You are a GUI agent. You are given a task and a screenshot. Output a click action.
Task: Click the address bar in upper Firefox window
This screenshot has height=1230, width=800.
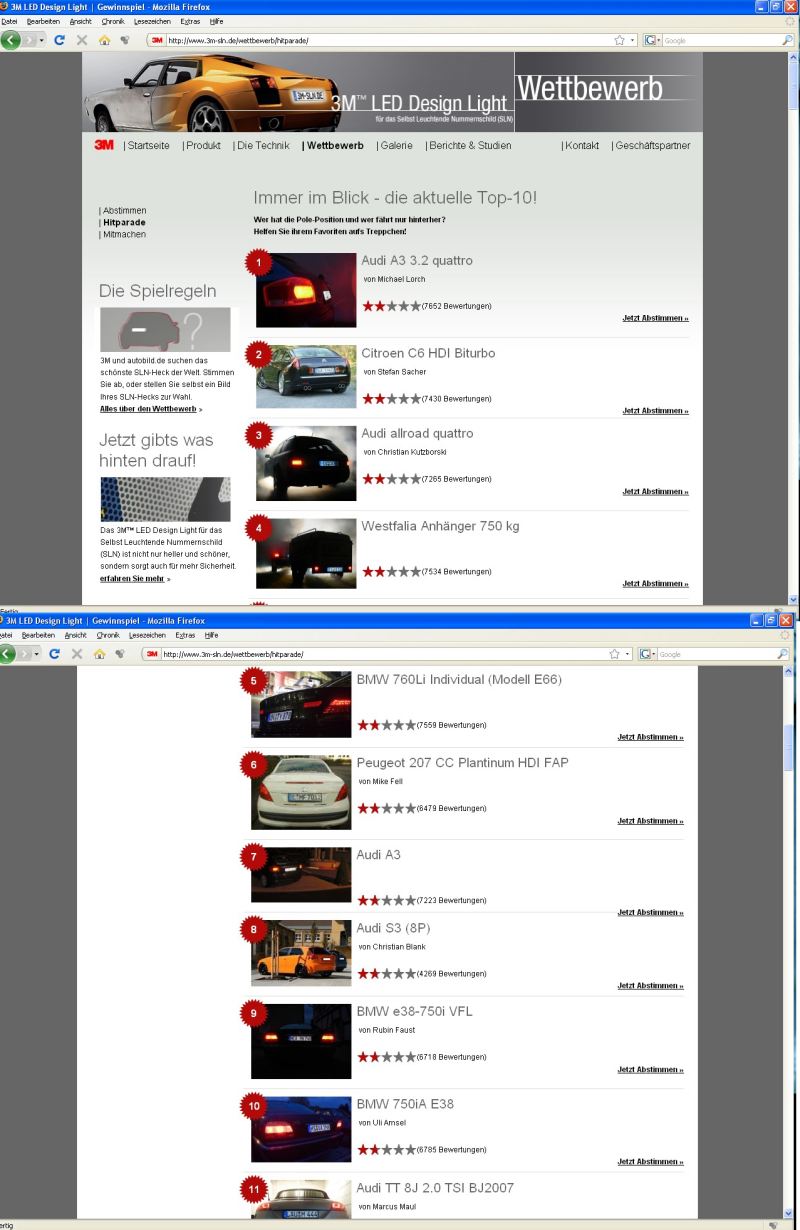pyautogui.click(x=378, y=40)
